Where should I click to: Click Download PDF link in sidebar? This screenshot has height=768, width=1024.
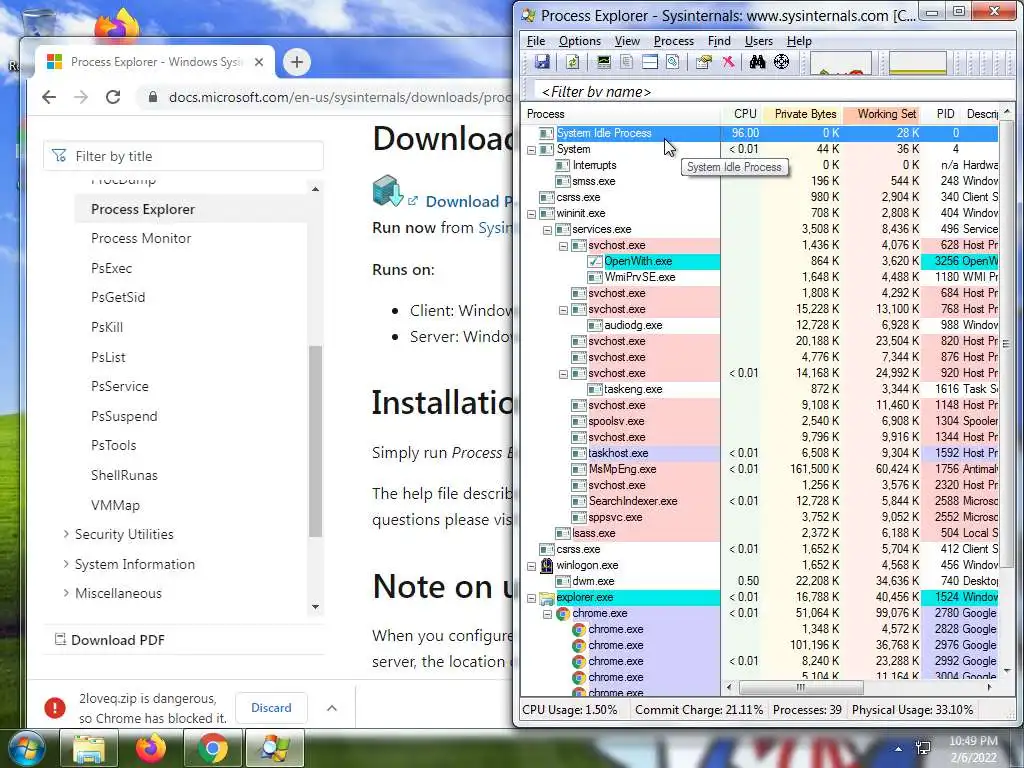click(x=118, y=640)
